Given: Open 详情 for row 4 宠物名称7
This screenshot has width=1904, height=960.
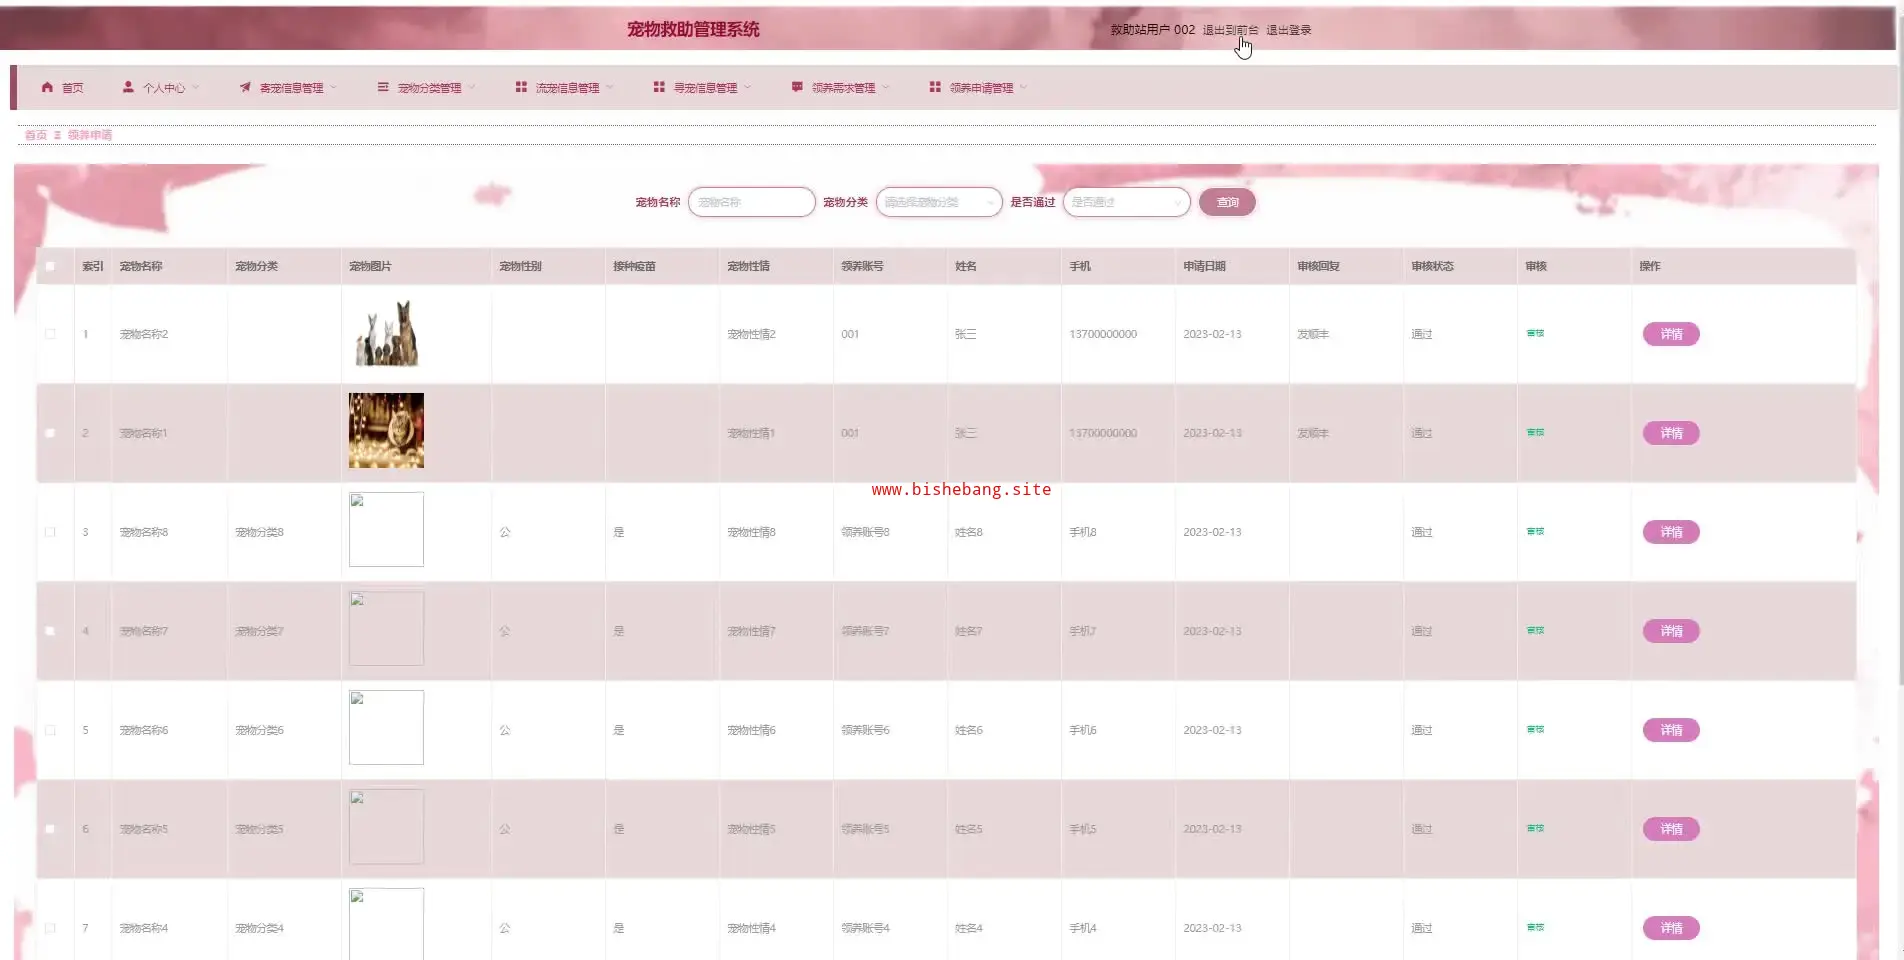Looking at the screenshot, I should click(1671, 631).
